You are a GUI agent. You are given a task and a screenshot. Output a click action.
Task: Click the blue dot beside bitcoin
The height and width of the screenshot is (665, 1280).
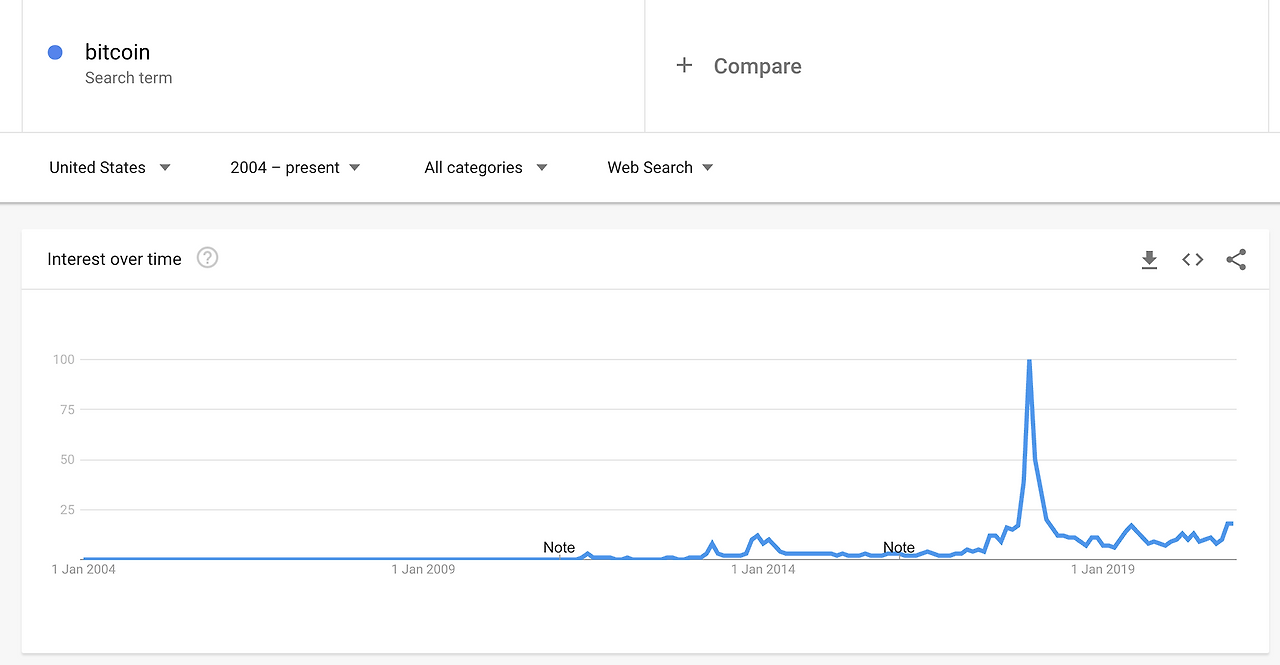(x=55, y=52)
